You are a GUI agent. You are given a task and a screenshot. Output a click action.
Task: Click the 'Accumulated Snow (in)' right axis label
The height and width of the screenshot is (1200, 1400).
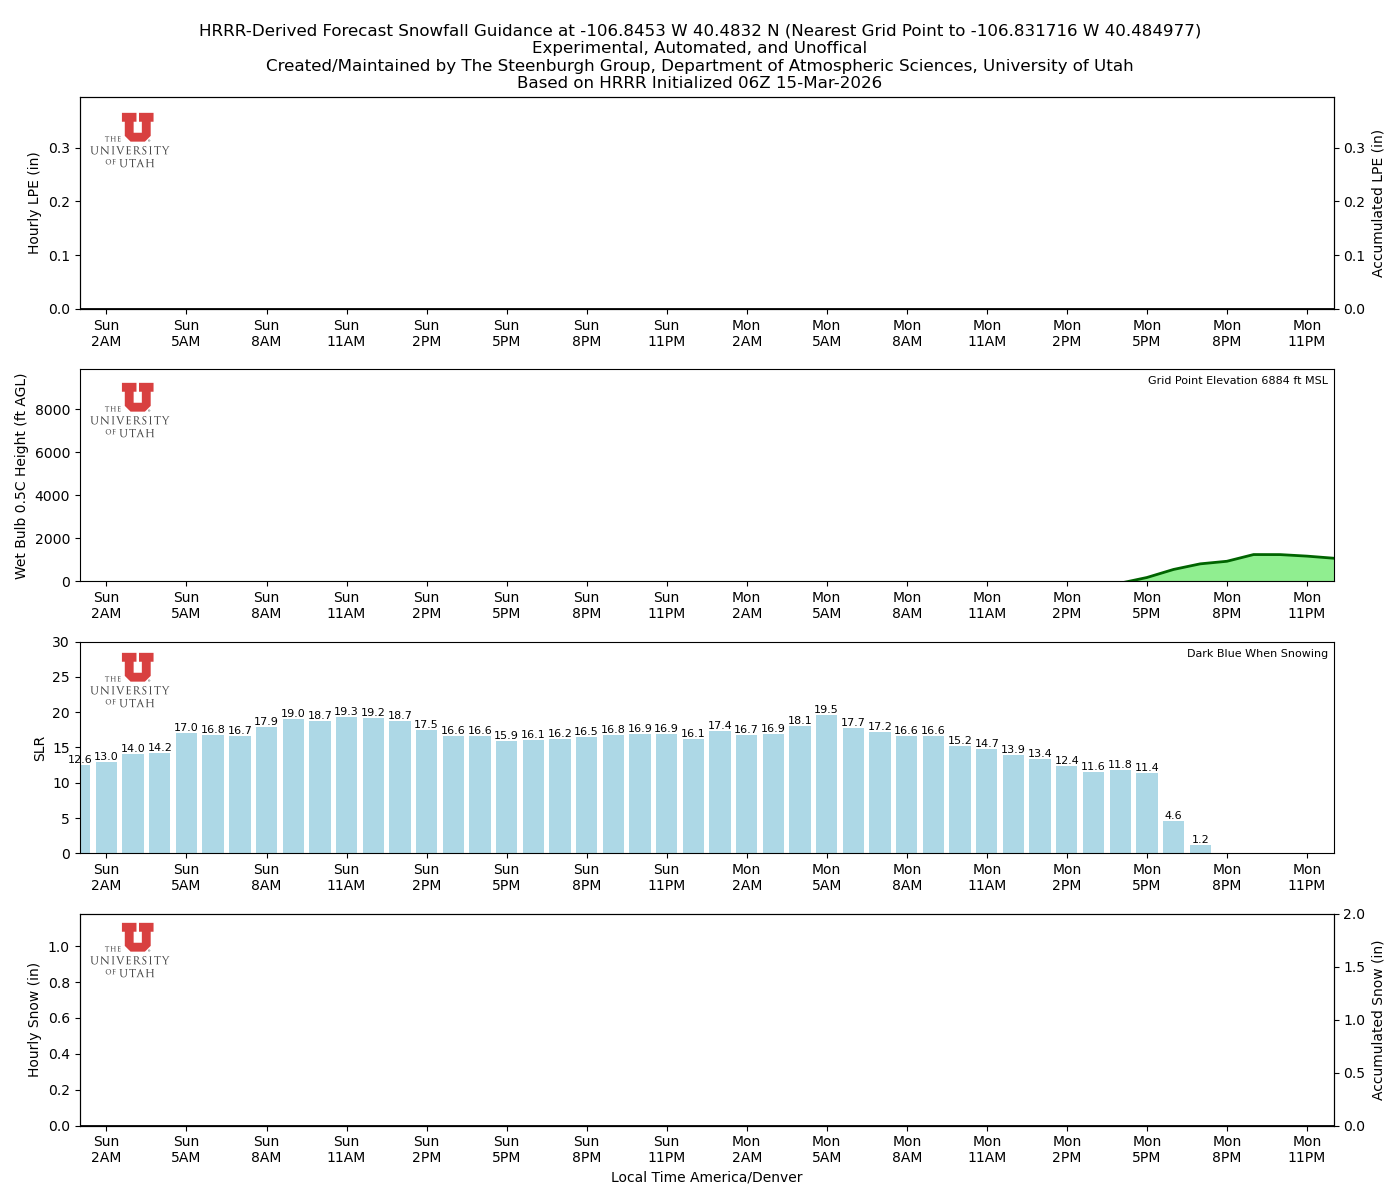tap(1378, 1020)
